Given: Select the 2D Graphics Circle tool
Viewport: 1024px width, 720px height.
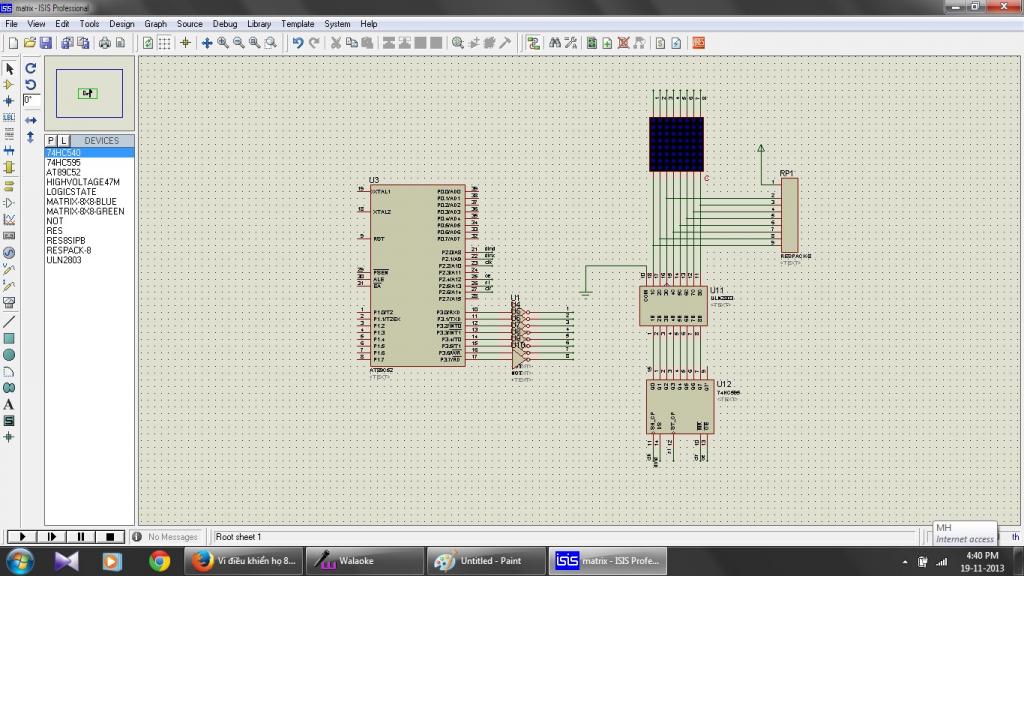Looking at the screenshot, I should (x=9, y=355).
